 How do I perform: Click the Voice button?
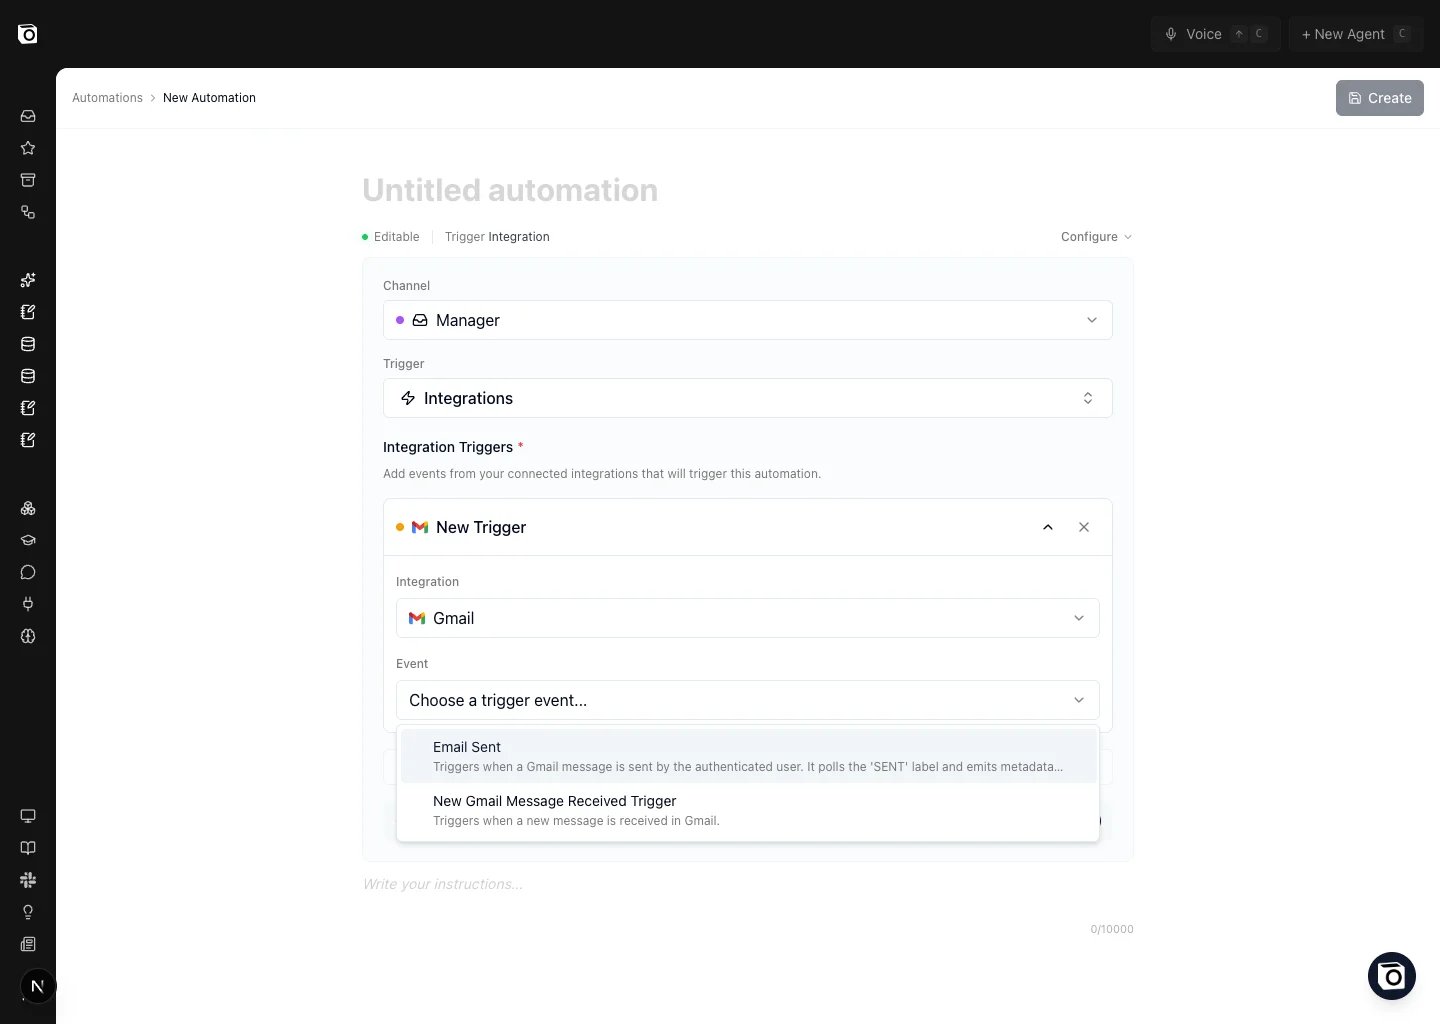pos(1215,34)
